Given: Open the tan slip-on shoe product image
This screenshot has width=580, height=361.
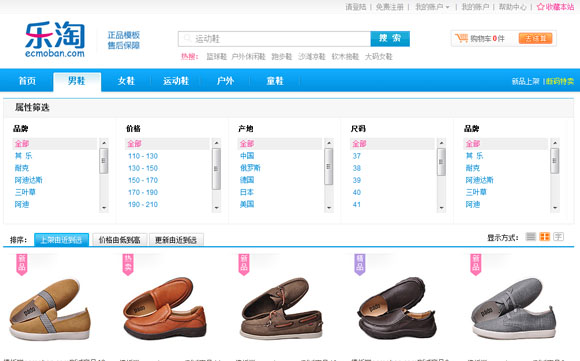Looking at the screenshot, I should click(50, 309).
